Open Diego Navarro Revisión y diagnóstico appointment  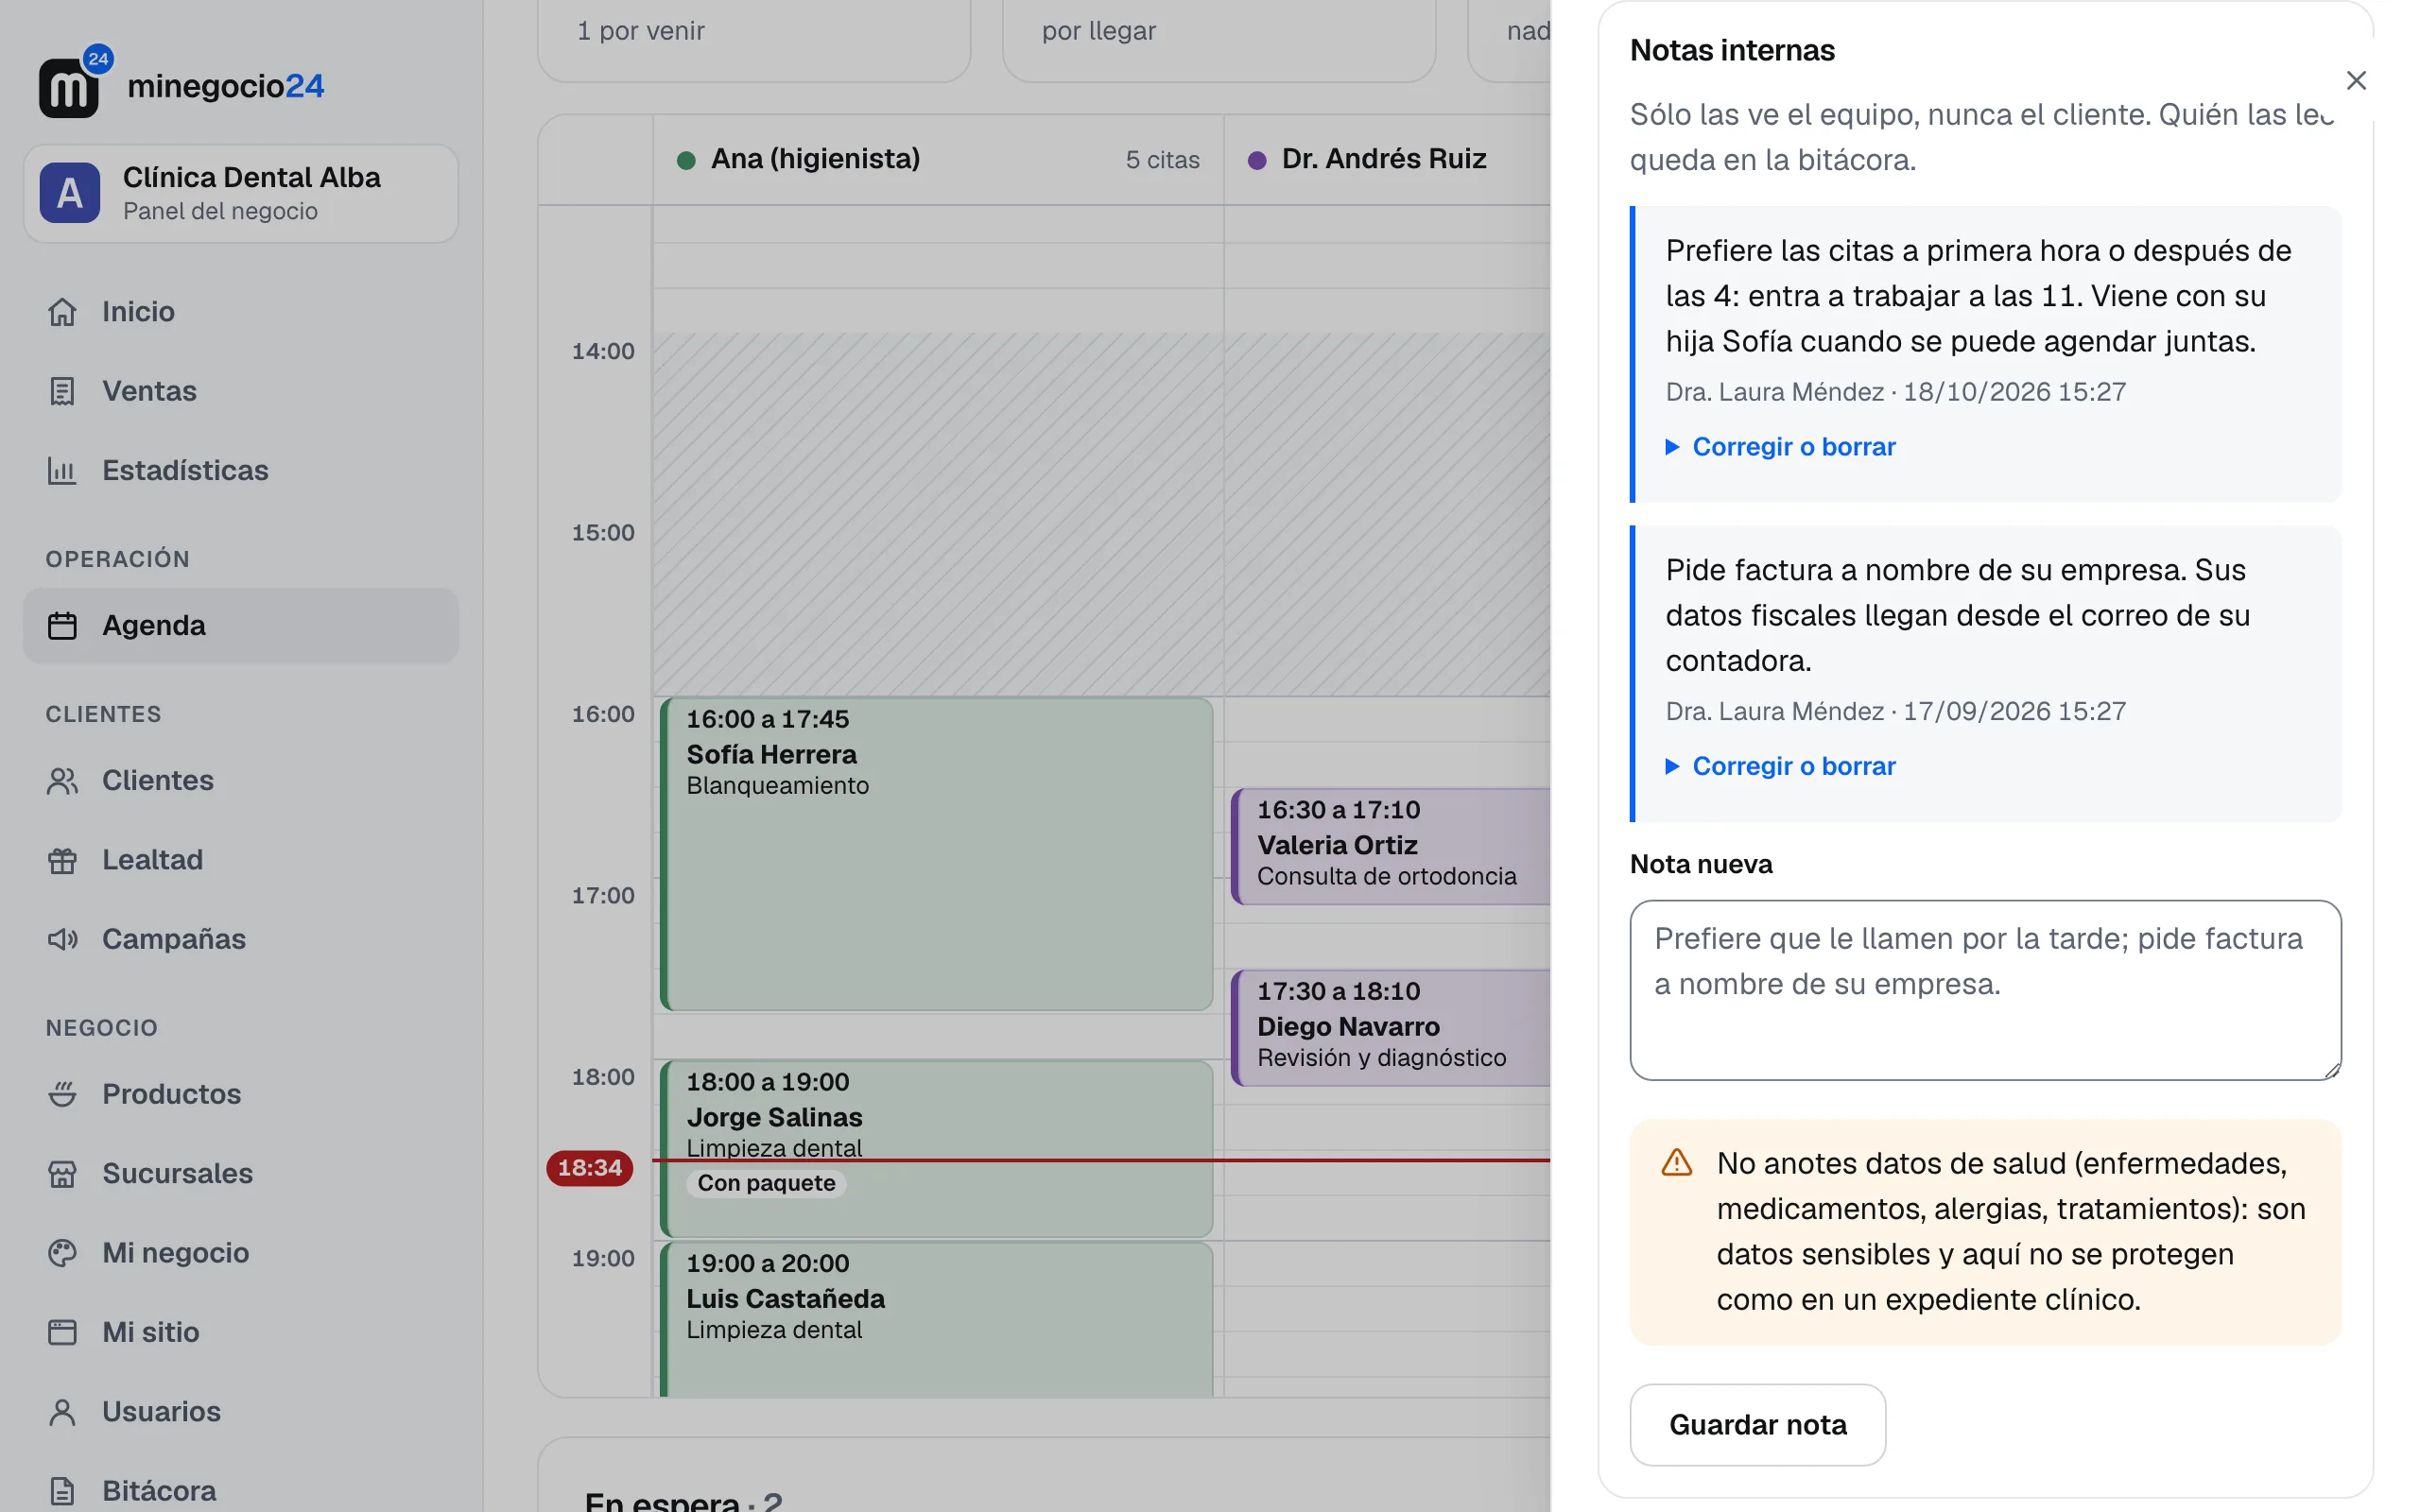[x=1392, y=1027]
